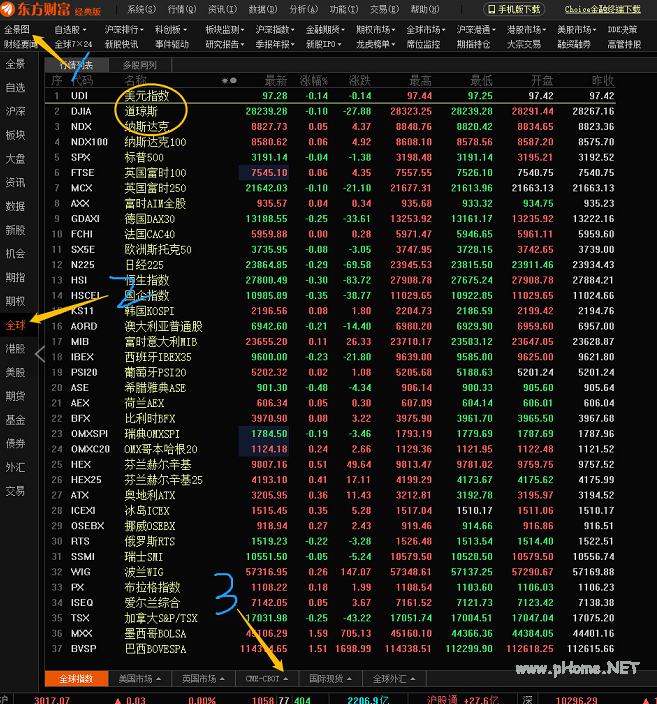Expand the 沪深港通 dropdown
The image size is (657, 704).
(x=476, y=30)
